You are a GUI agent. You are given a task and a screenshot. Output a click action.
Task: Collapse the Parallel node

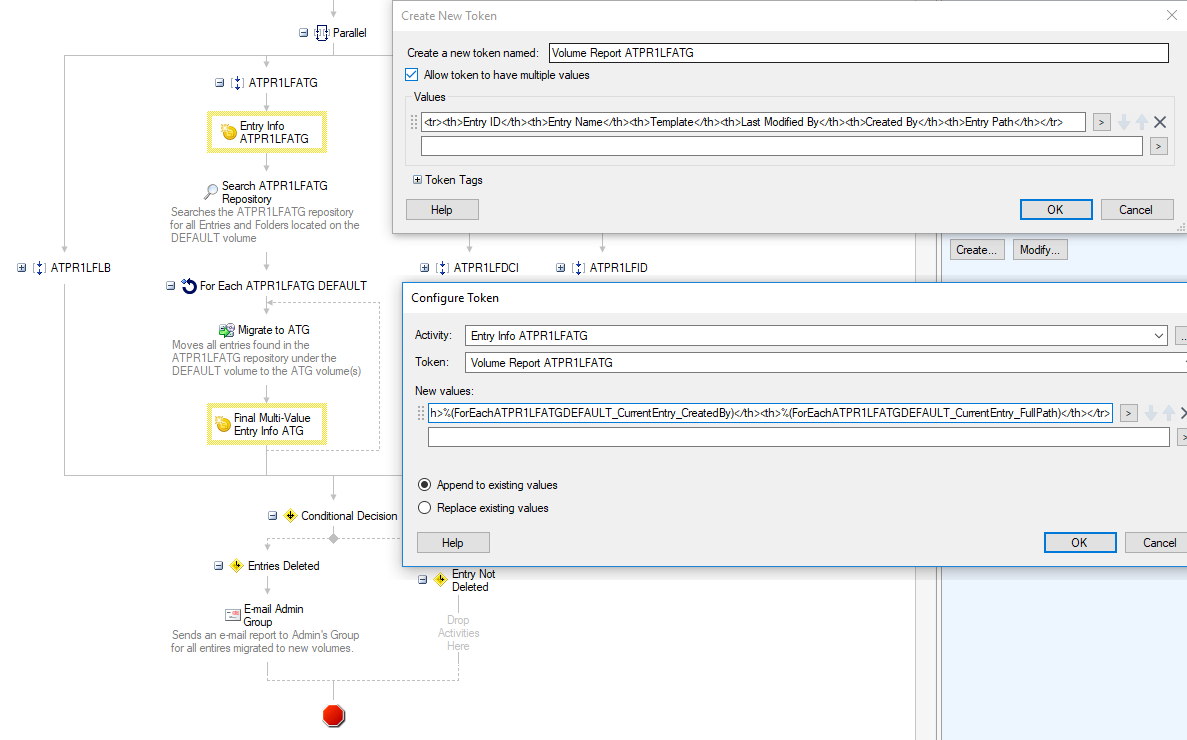(304, 33)
